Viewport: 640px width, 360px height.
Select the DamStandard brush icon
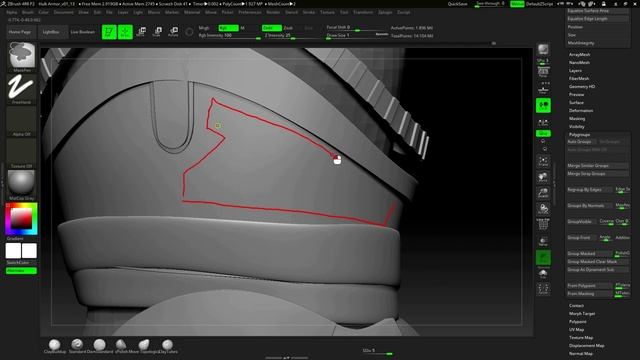click(100, 345)
